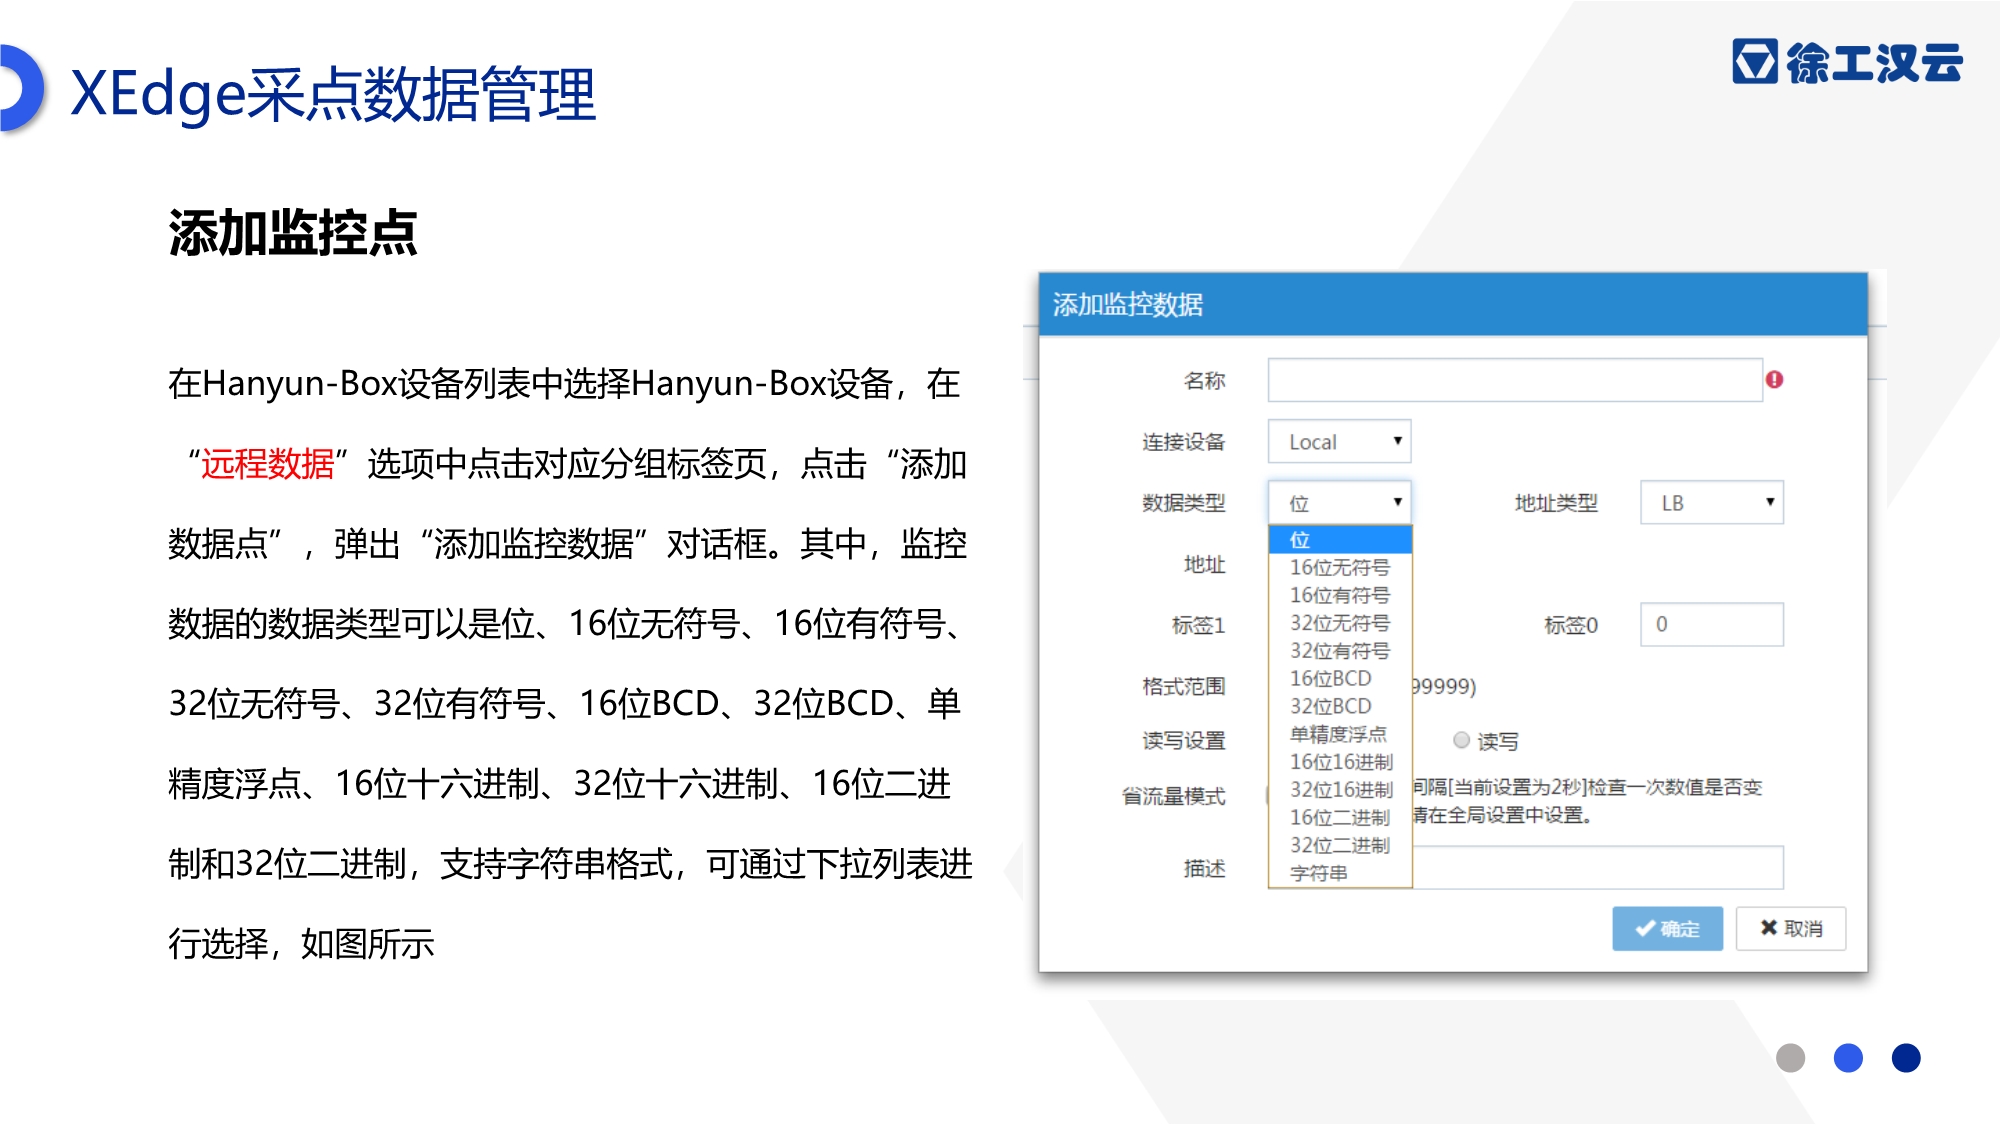Select 32位16进制 from the dropdown list
Viewport: 2000px width, 1125px height.
(x=1340, y=790)
